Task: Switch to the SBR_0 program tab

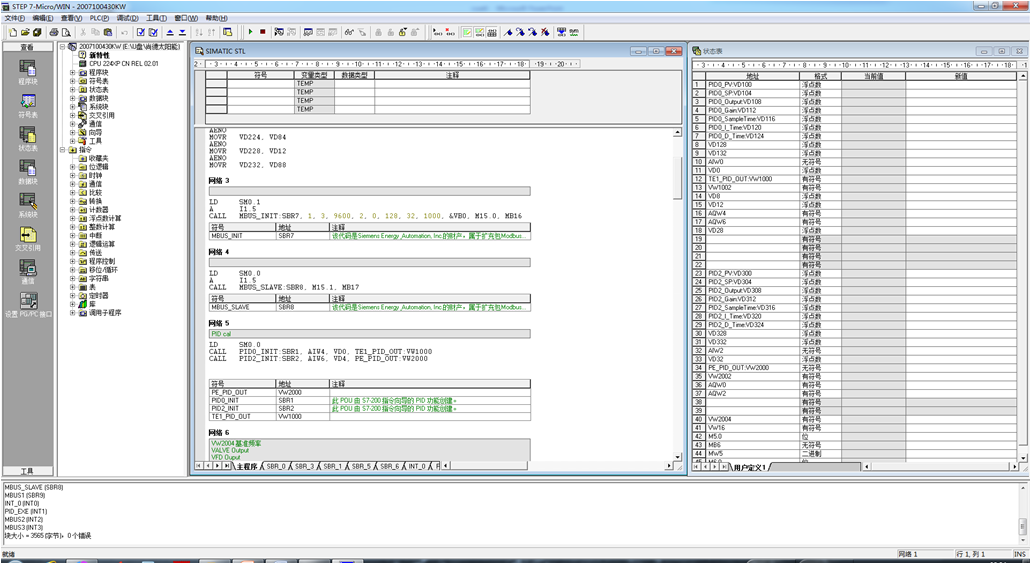Action: click(x=275, y=466)
